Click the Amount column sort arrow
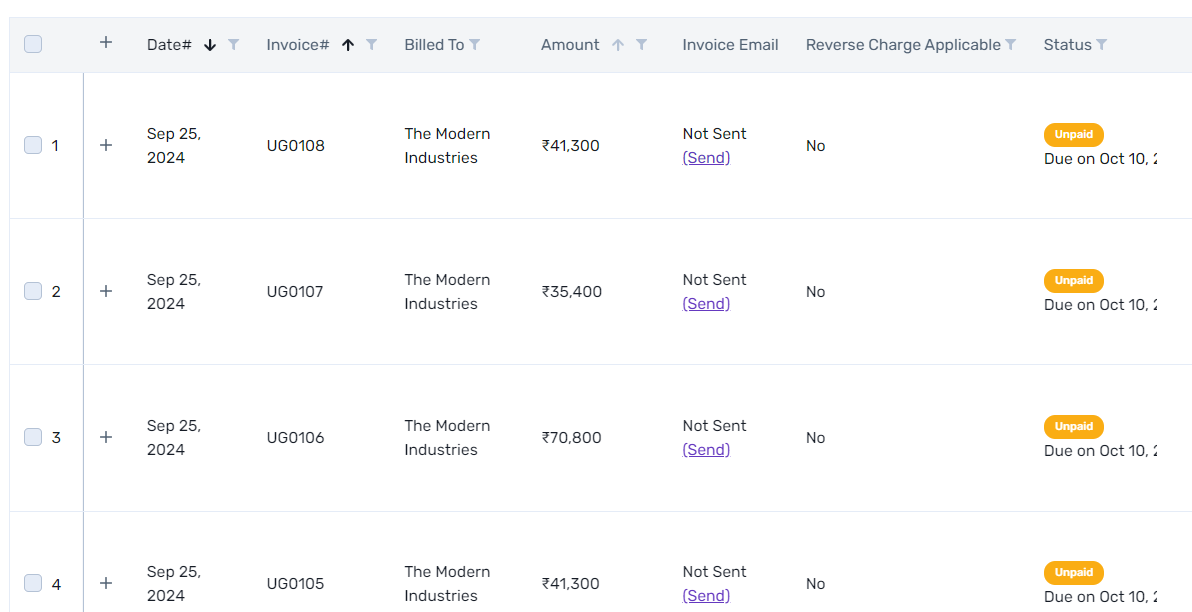 click(618, 45)
